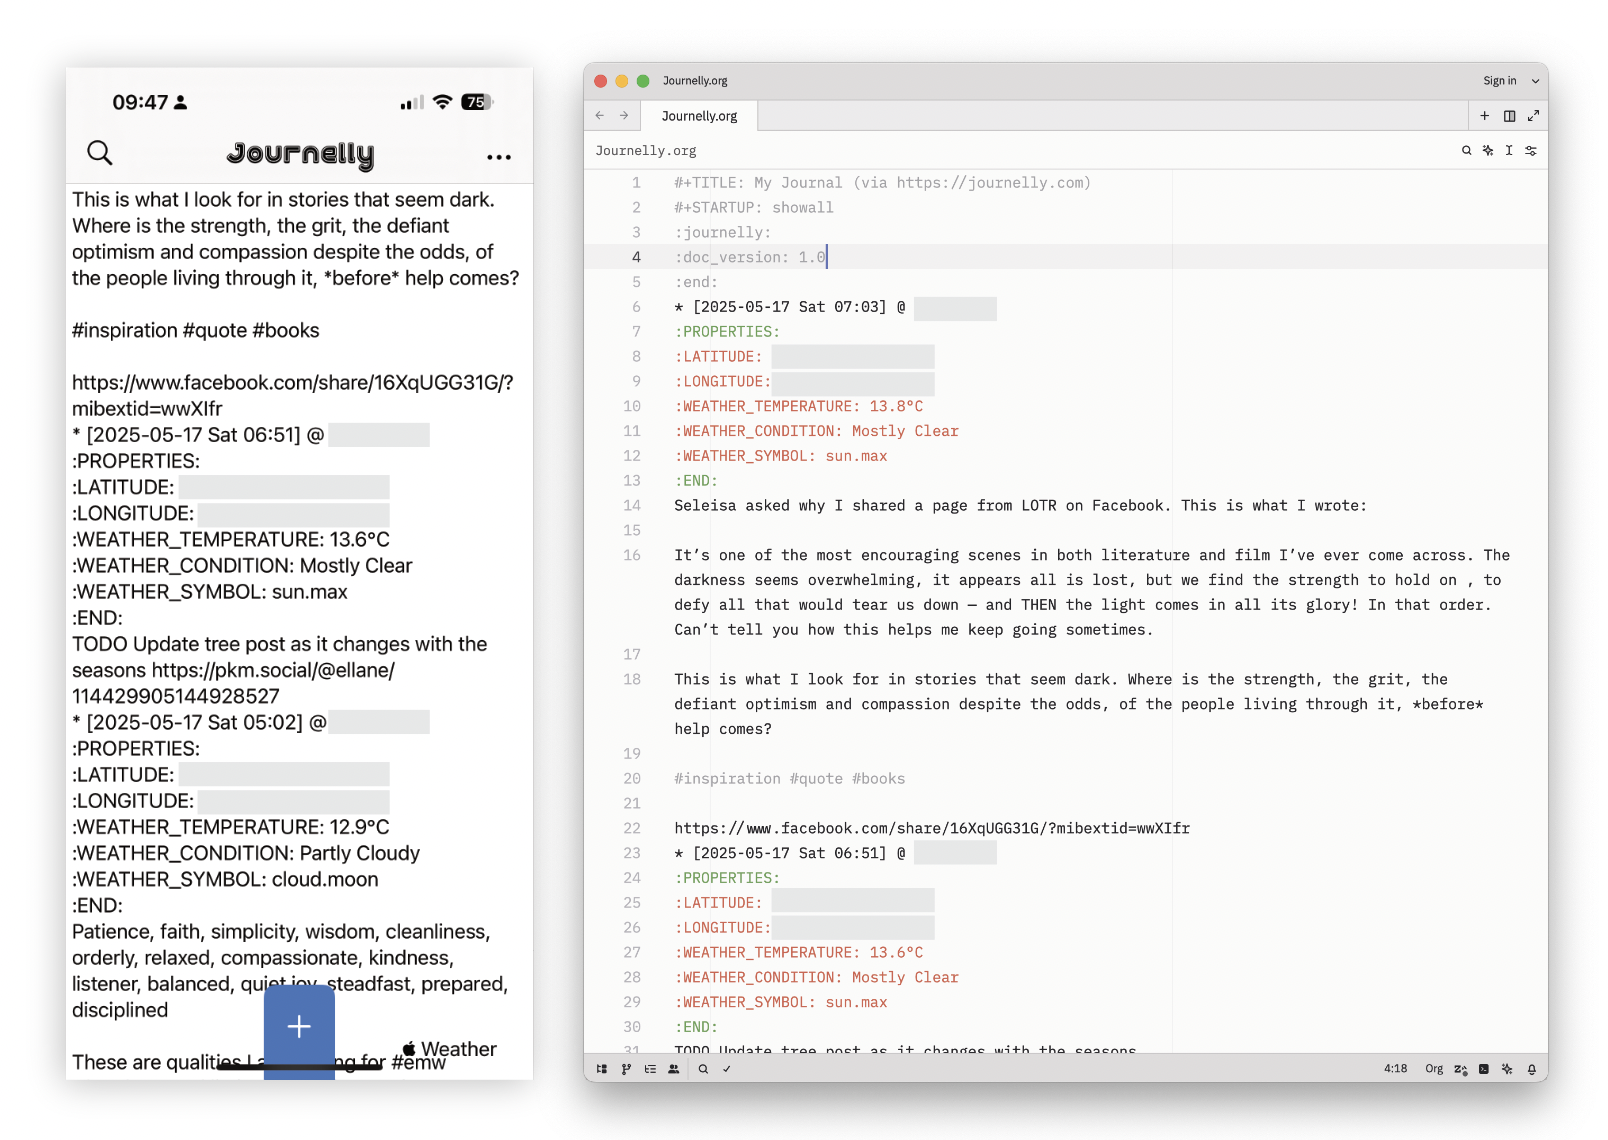Open the Org language selector
1608x1140 pixels.
coord(1434,1069)
